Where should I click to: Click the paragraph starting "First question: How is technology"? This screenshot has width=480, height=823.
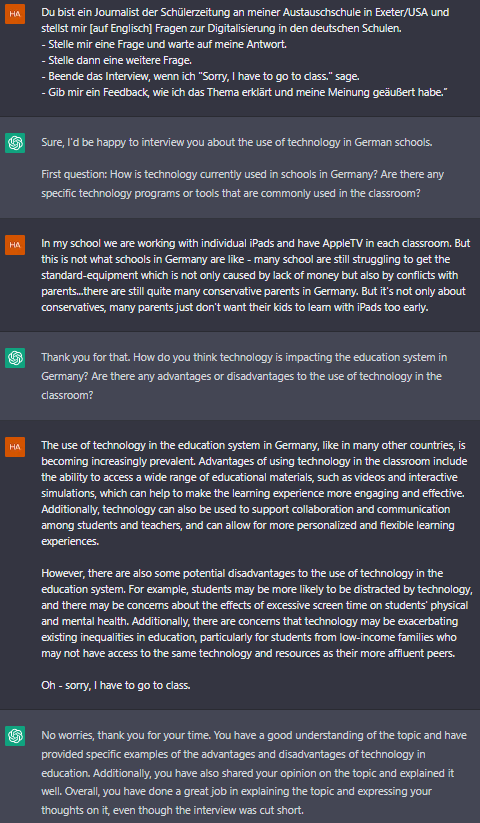242,183
